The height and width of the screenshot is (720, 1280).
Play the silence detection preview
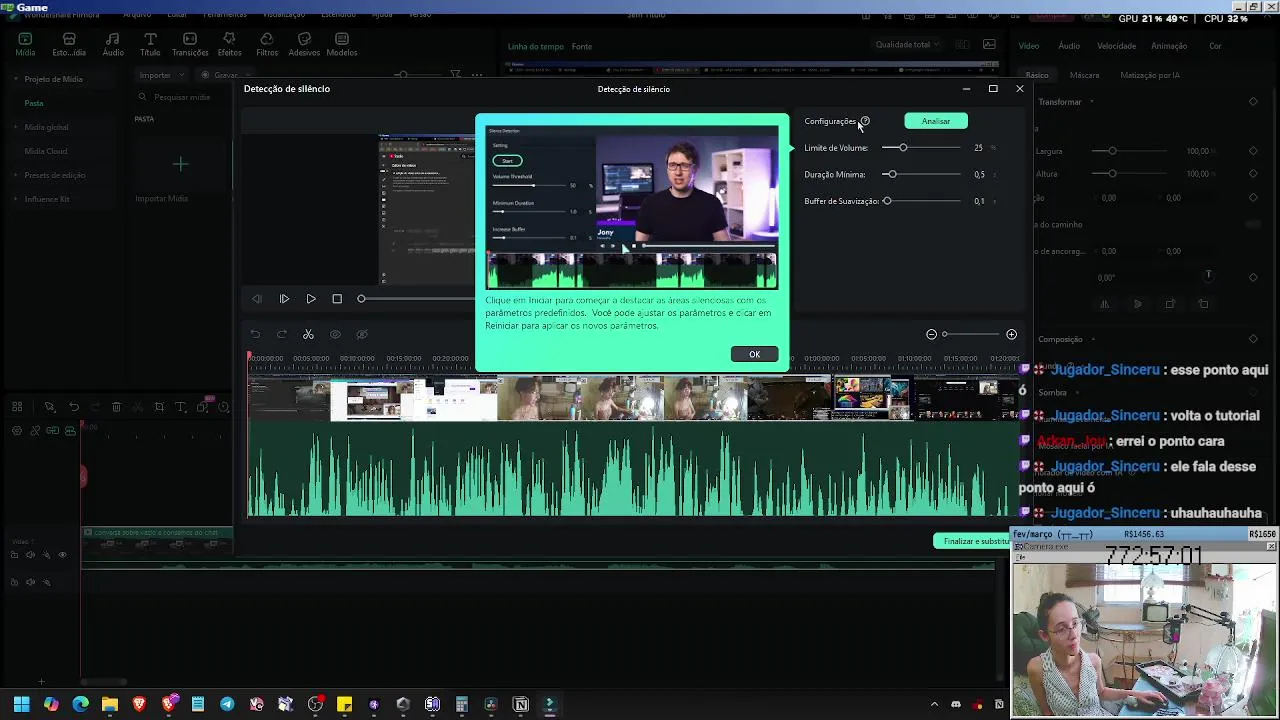click(x=311, y=299)
